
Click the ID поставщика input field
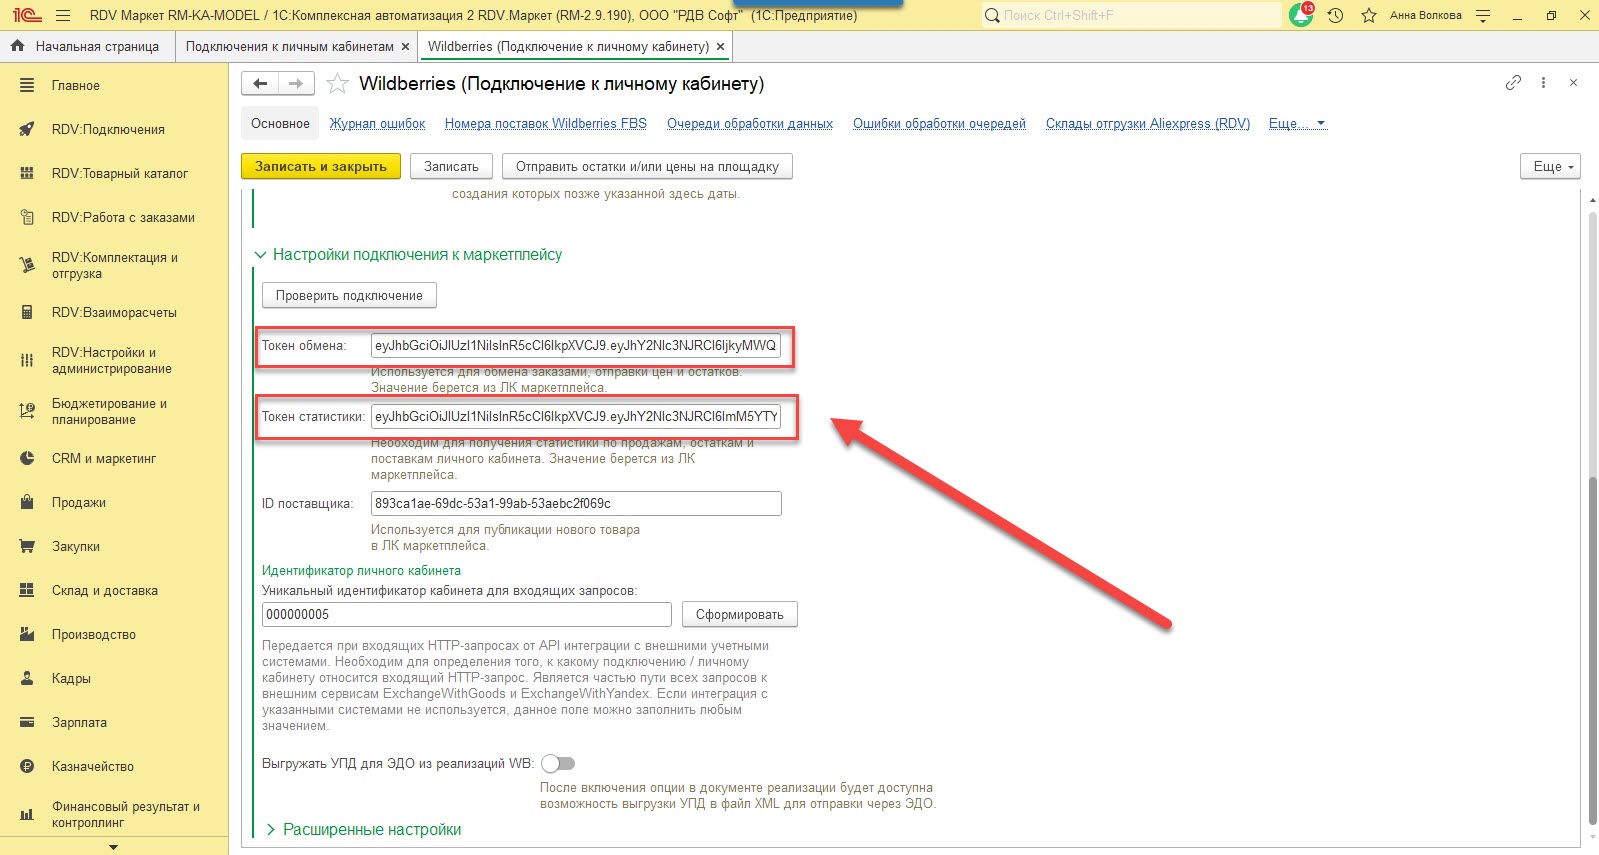pos(576,504)
